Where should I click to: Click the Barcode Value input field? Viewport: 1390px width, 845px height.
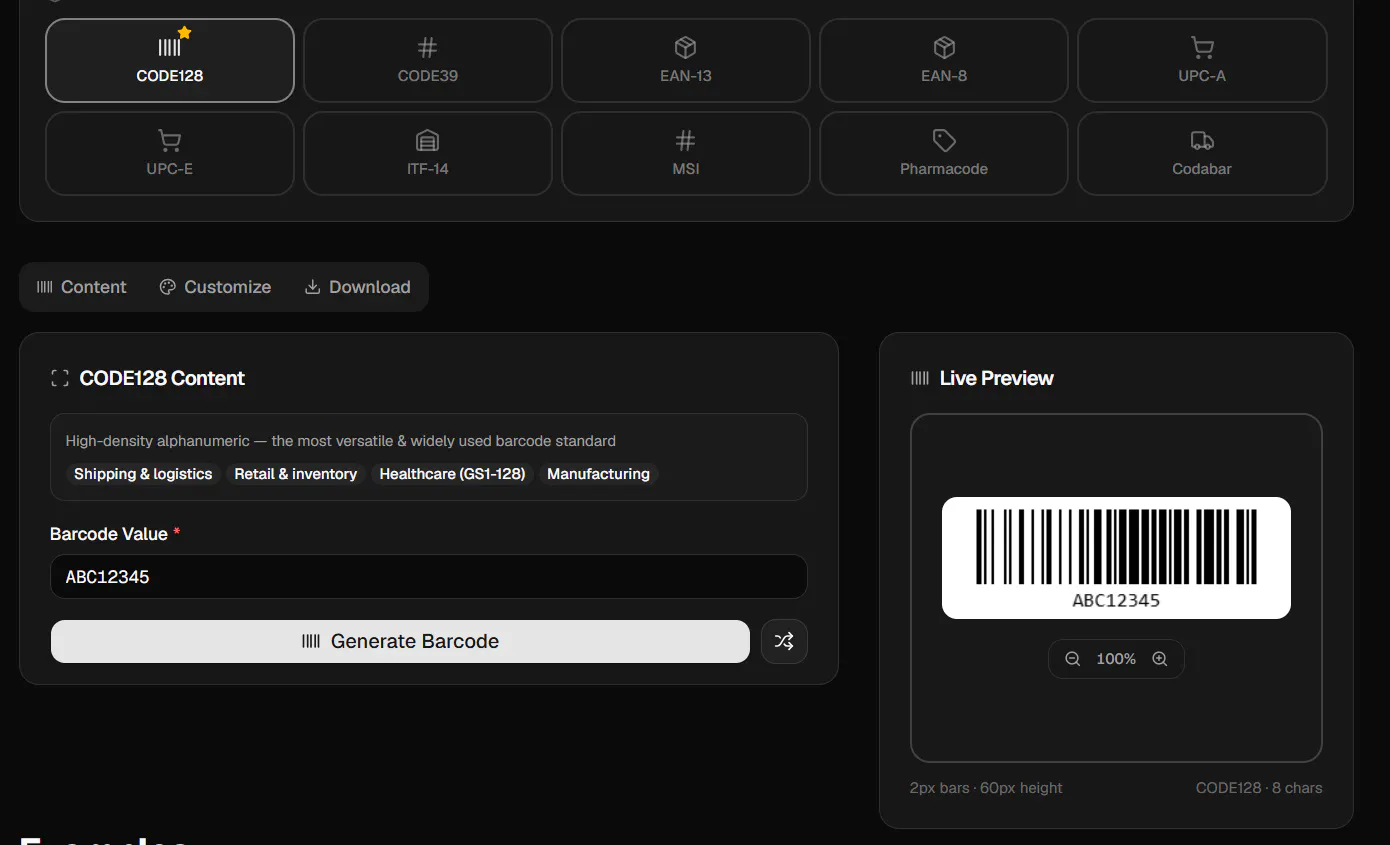coord(428,577)
